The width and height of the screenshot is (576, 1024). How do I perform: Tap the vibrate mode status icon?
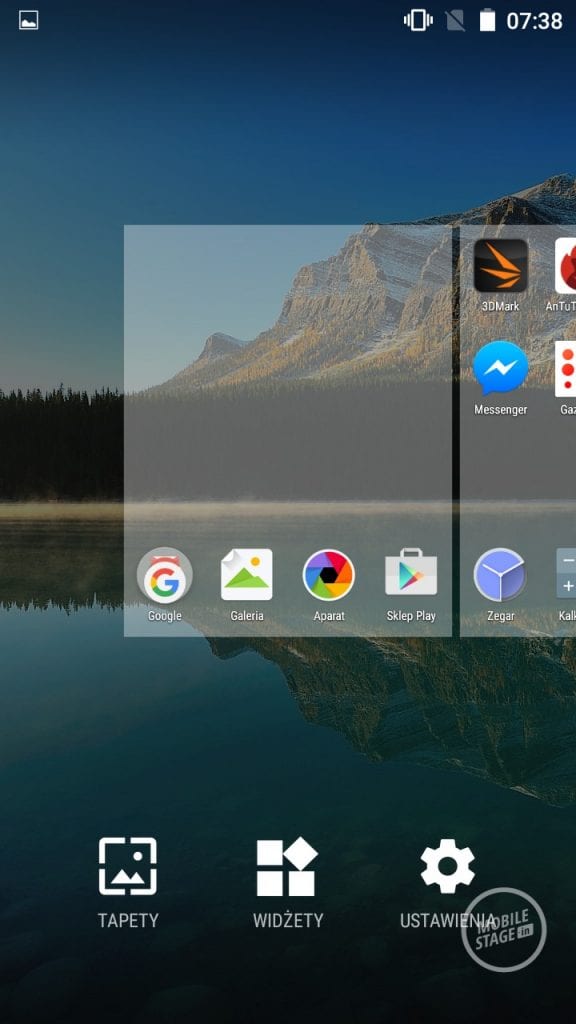point(418,20)
